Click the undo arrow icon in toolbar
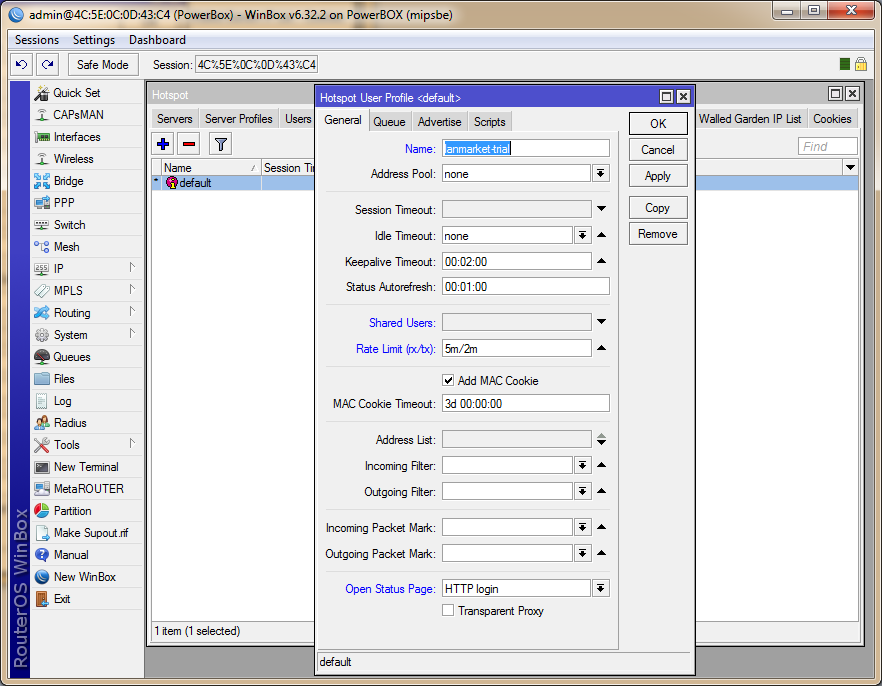 pyautogui.click(x=22, y=64)
